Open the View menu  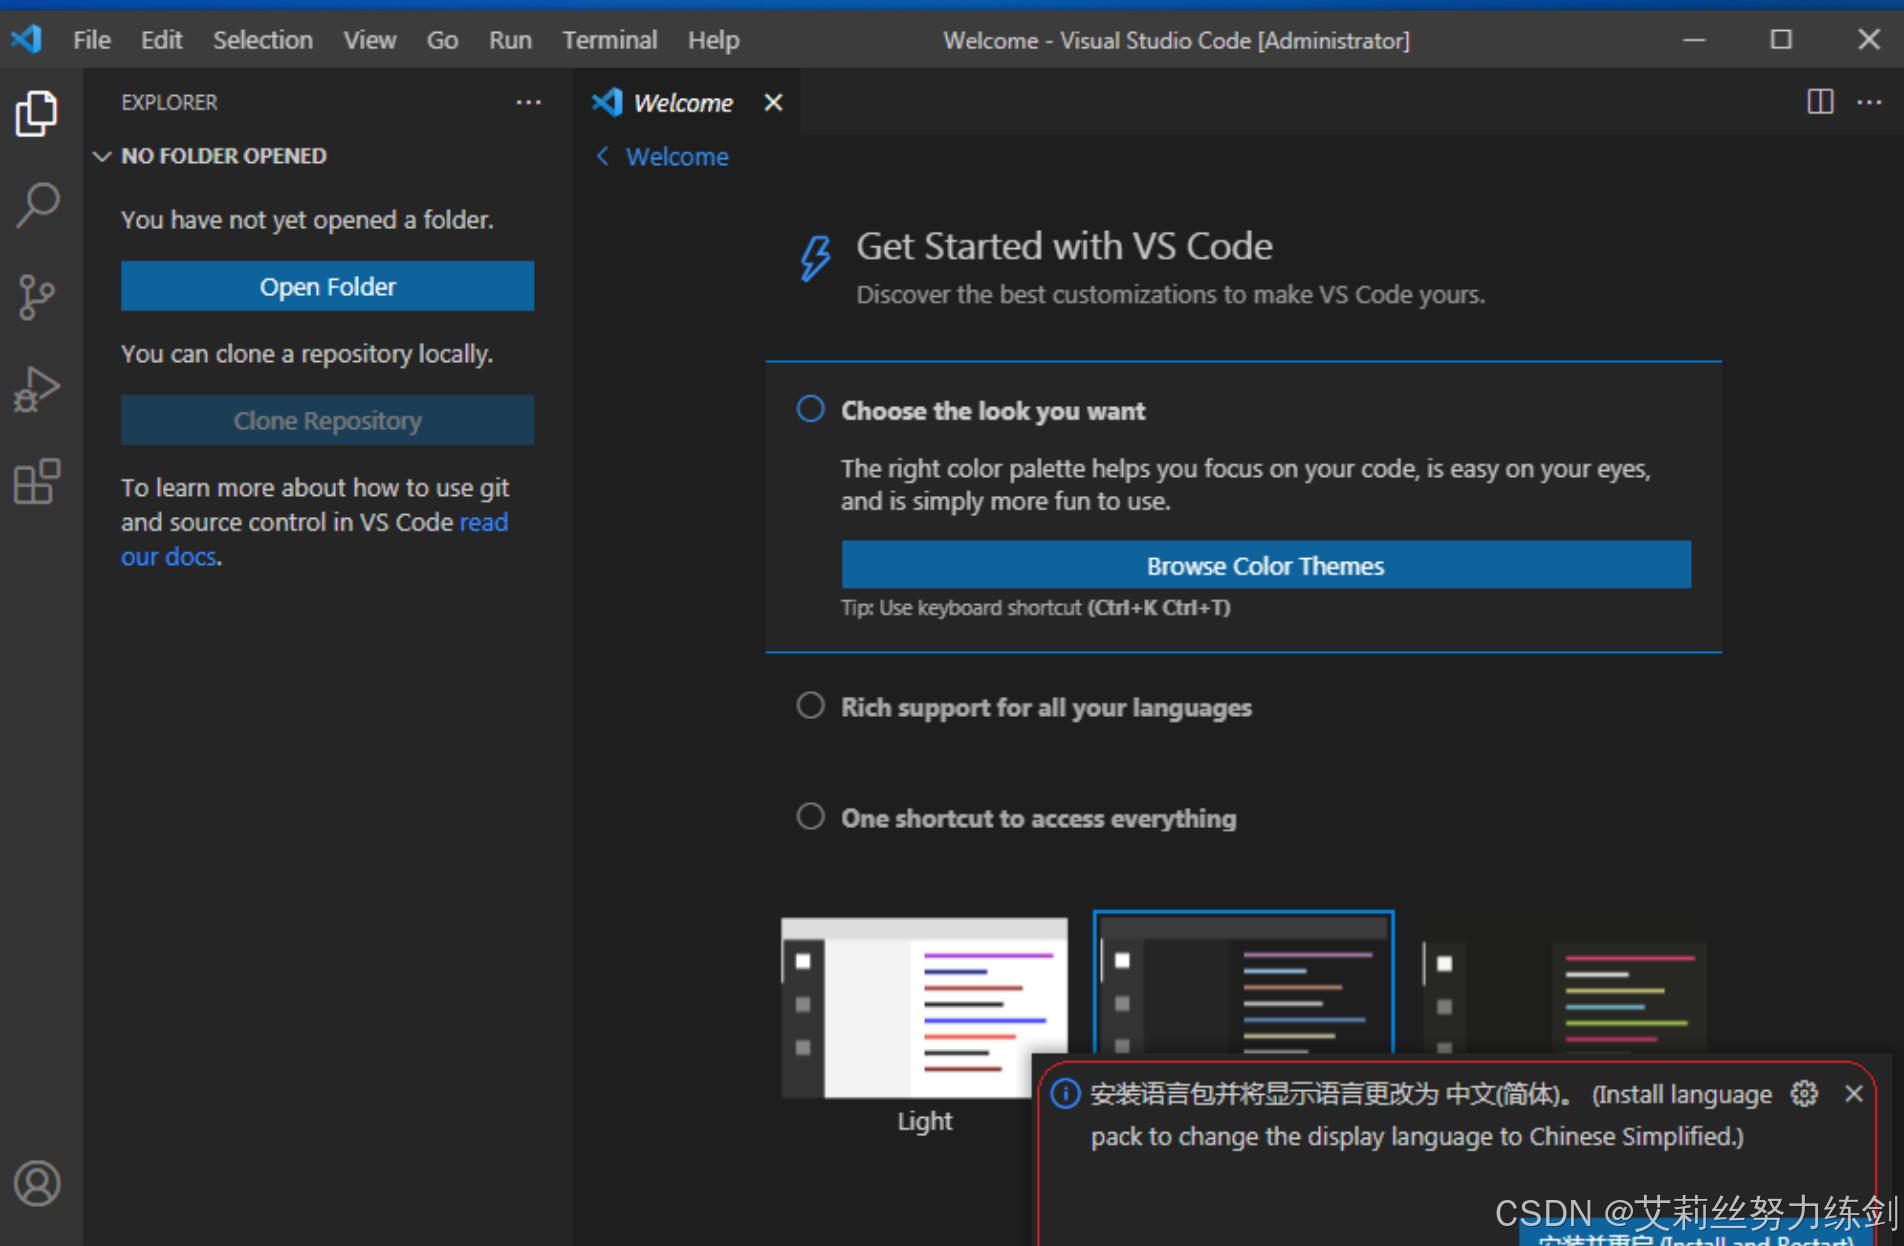click(x=370, y=40)
